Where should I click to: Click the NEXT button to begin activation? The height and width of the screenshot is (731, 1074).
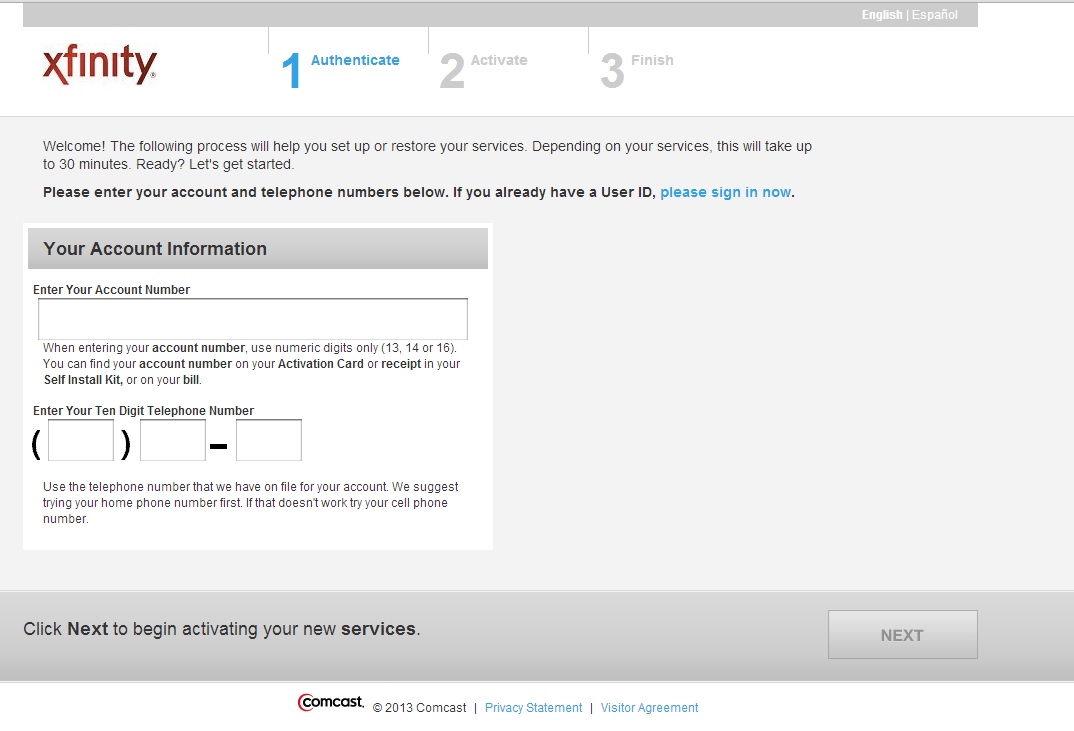(901, 634)
